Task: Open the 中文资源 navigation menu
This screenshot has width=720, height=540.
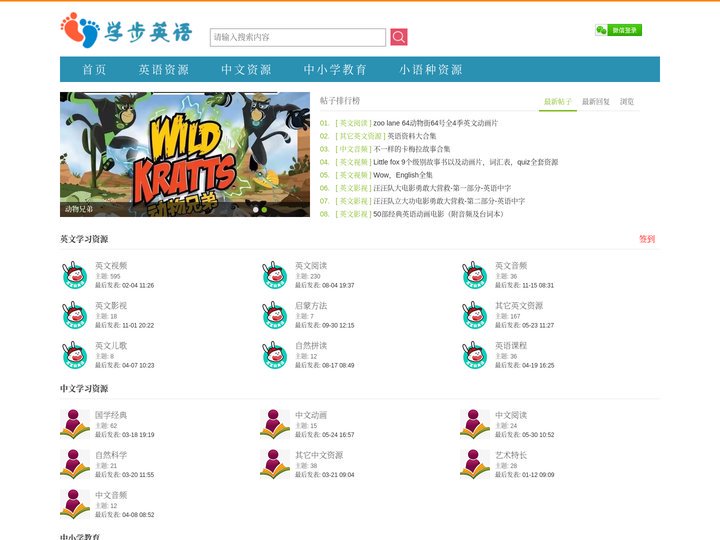Action: coord(246,69)
